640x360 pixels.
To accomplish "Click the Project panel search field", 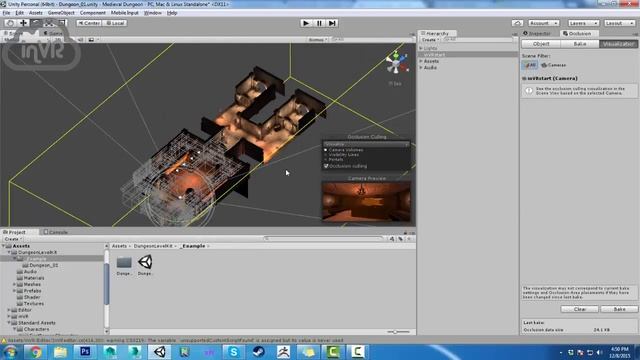I will [323, 239].
